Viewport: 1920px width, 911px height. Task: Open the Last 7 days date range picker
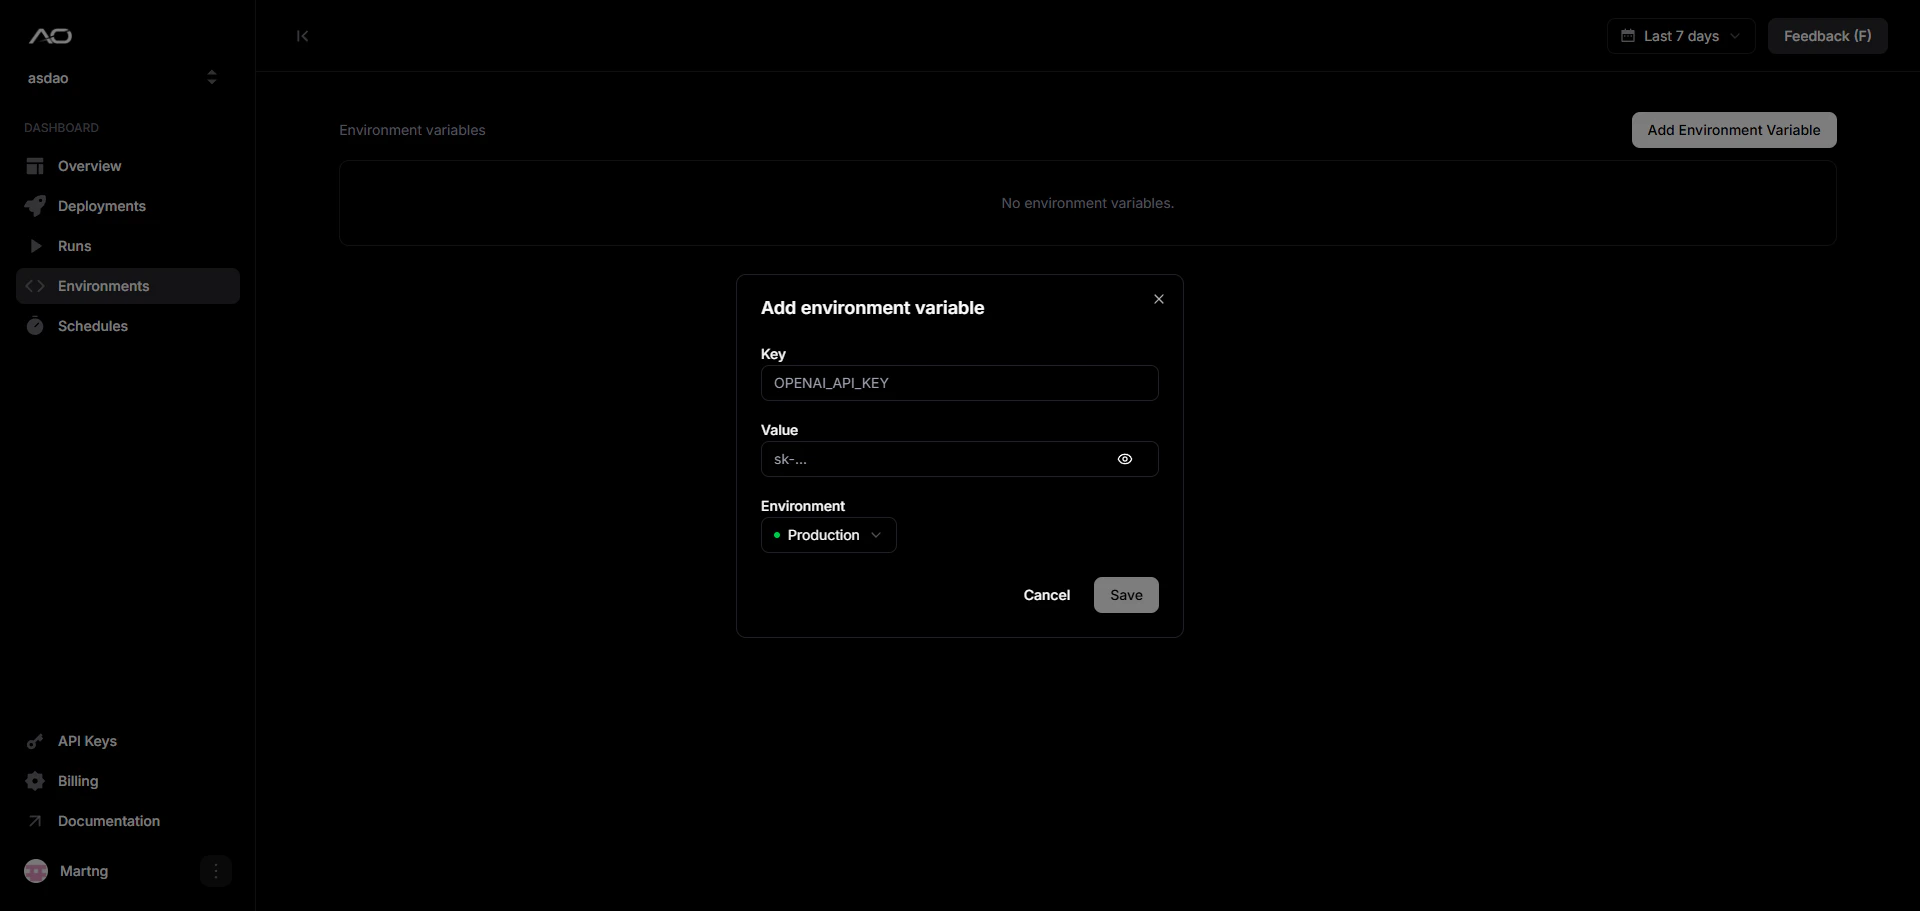[x=1679, y=35]
